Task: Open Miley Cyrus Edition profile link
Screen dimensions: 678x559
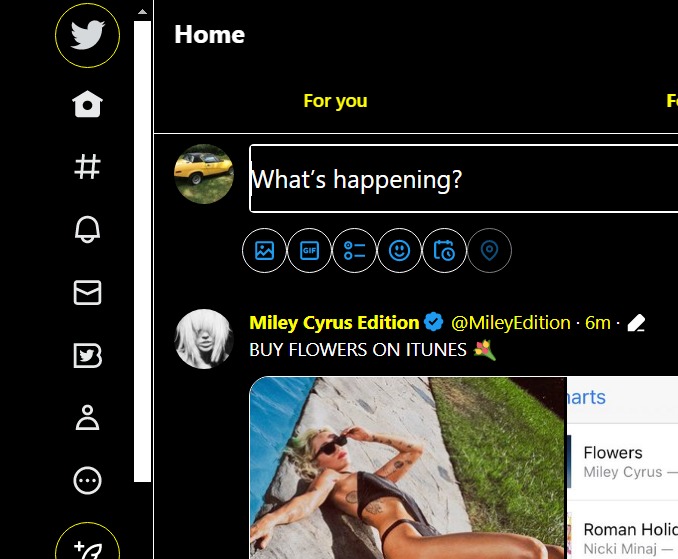Action: click(334, 323)
